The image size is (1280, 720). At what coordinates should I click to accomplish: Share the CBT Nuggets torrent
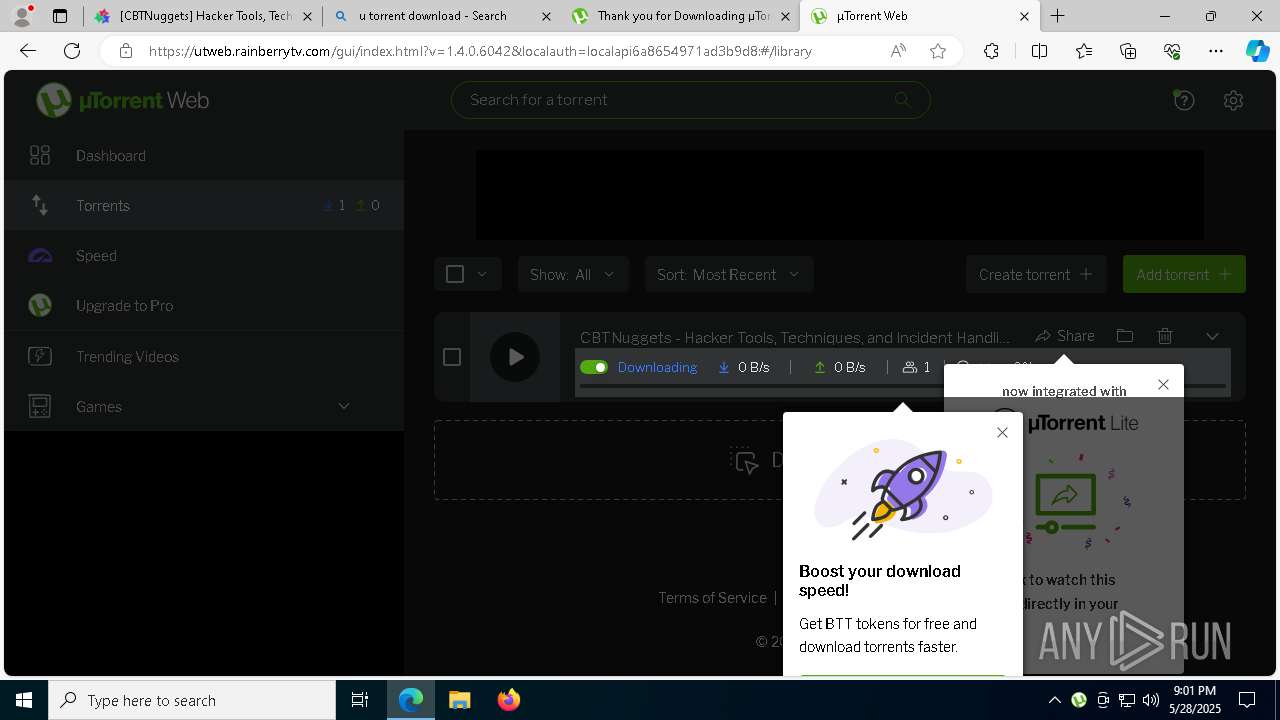[1065, 336]
